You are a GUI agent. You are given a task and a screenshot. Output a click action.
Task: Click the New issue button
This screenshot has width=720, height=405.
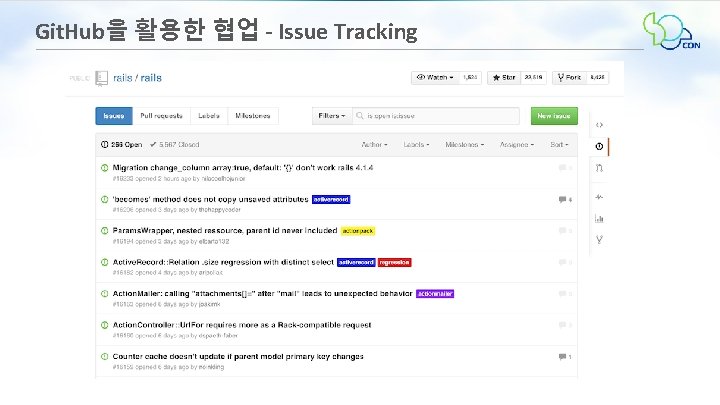(554, 116)
